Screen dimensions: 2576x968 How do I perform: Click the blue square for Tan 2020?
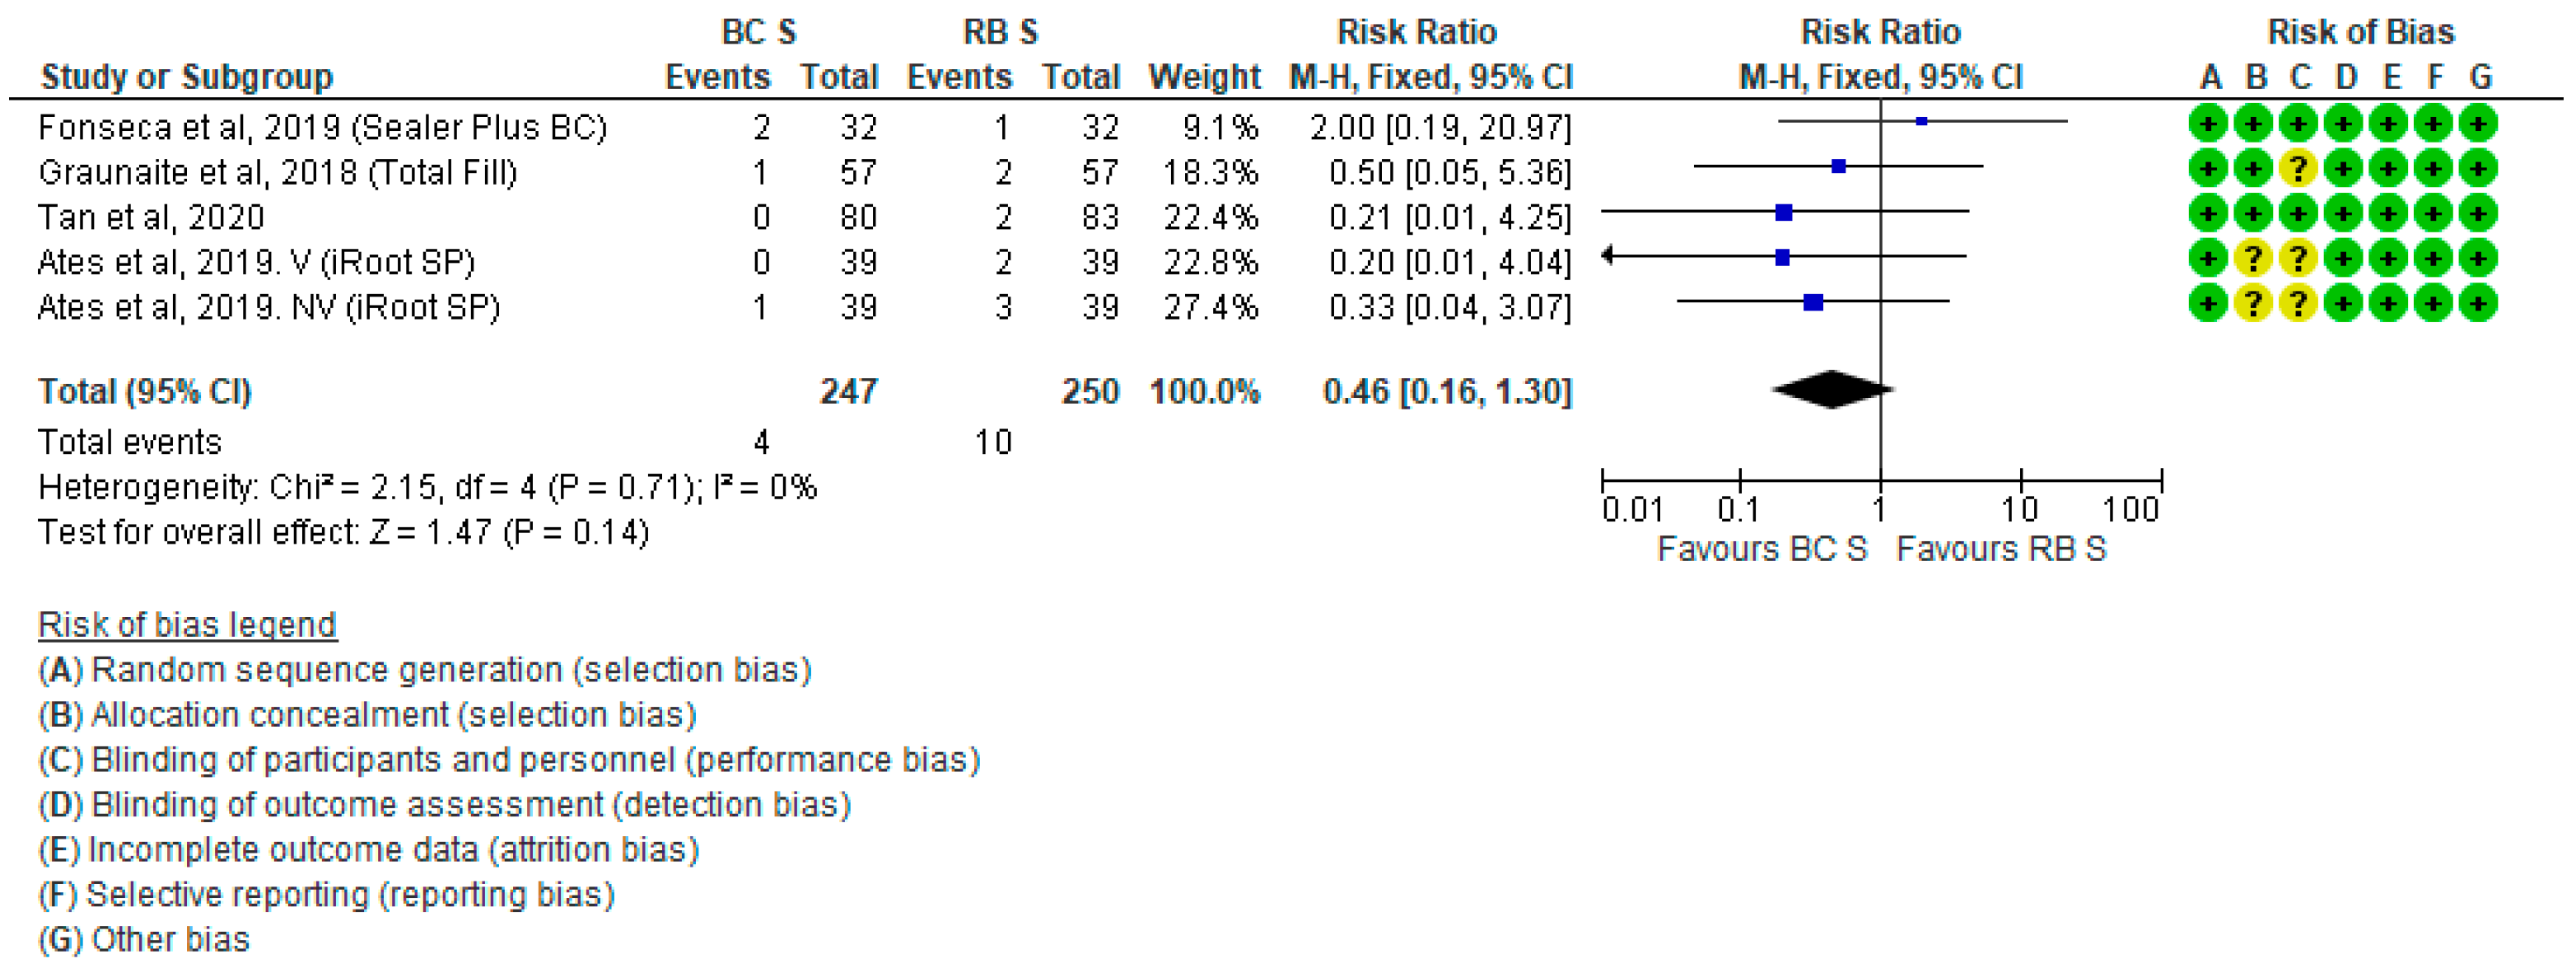[x=1783, y=212]
